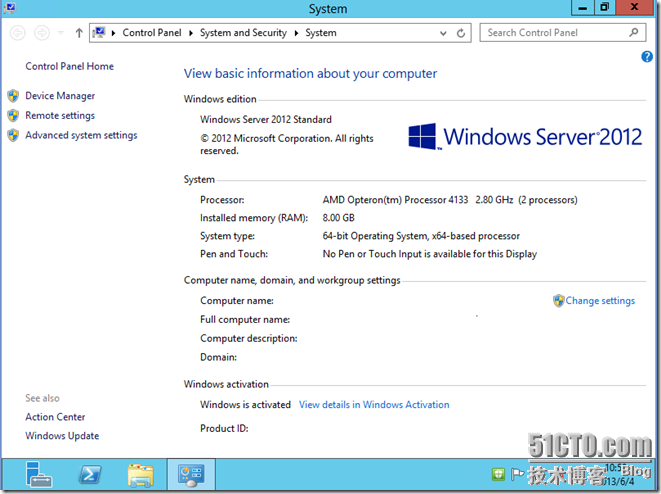Open Advanced system settings
661x494 pixels.
click(81, 135)
